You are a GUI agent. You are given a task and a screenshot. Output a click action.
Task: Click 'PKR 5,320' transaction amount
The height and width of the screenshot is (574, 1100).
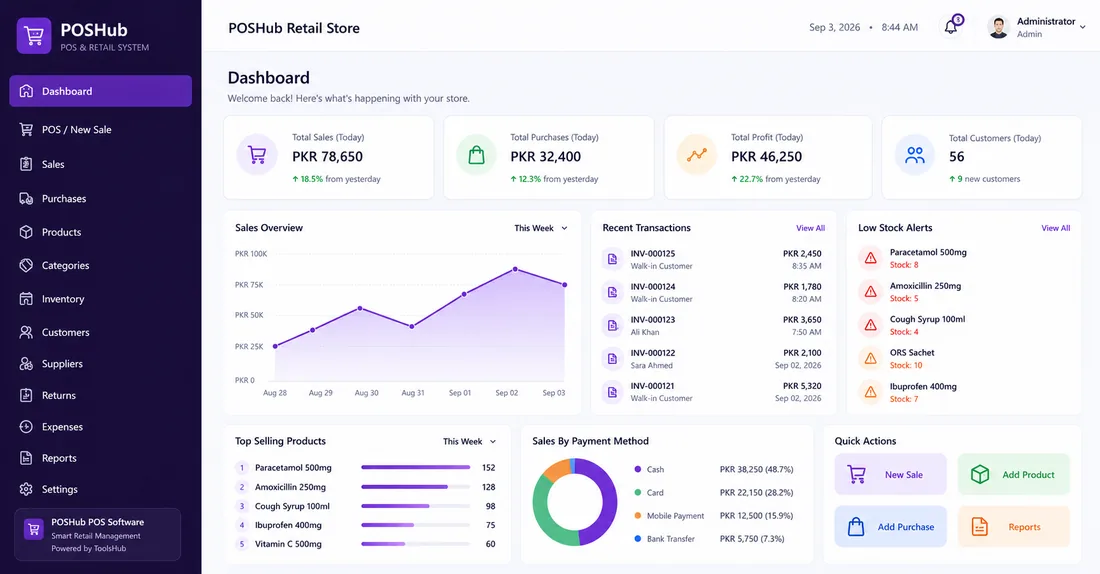pos(802,386)
